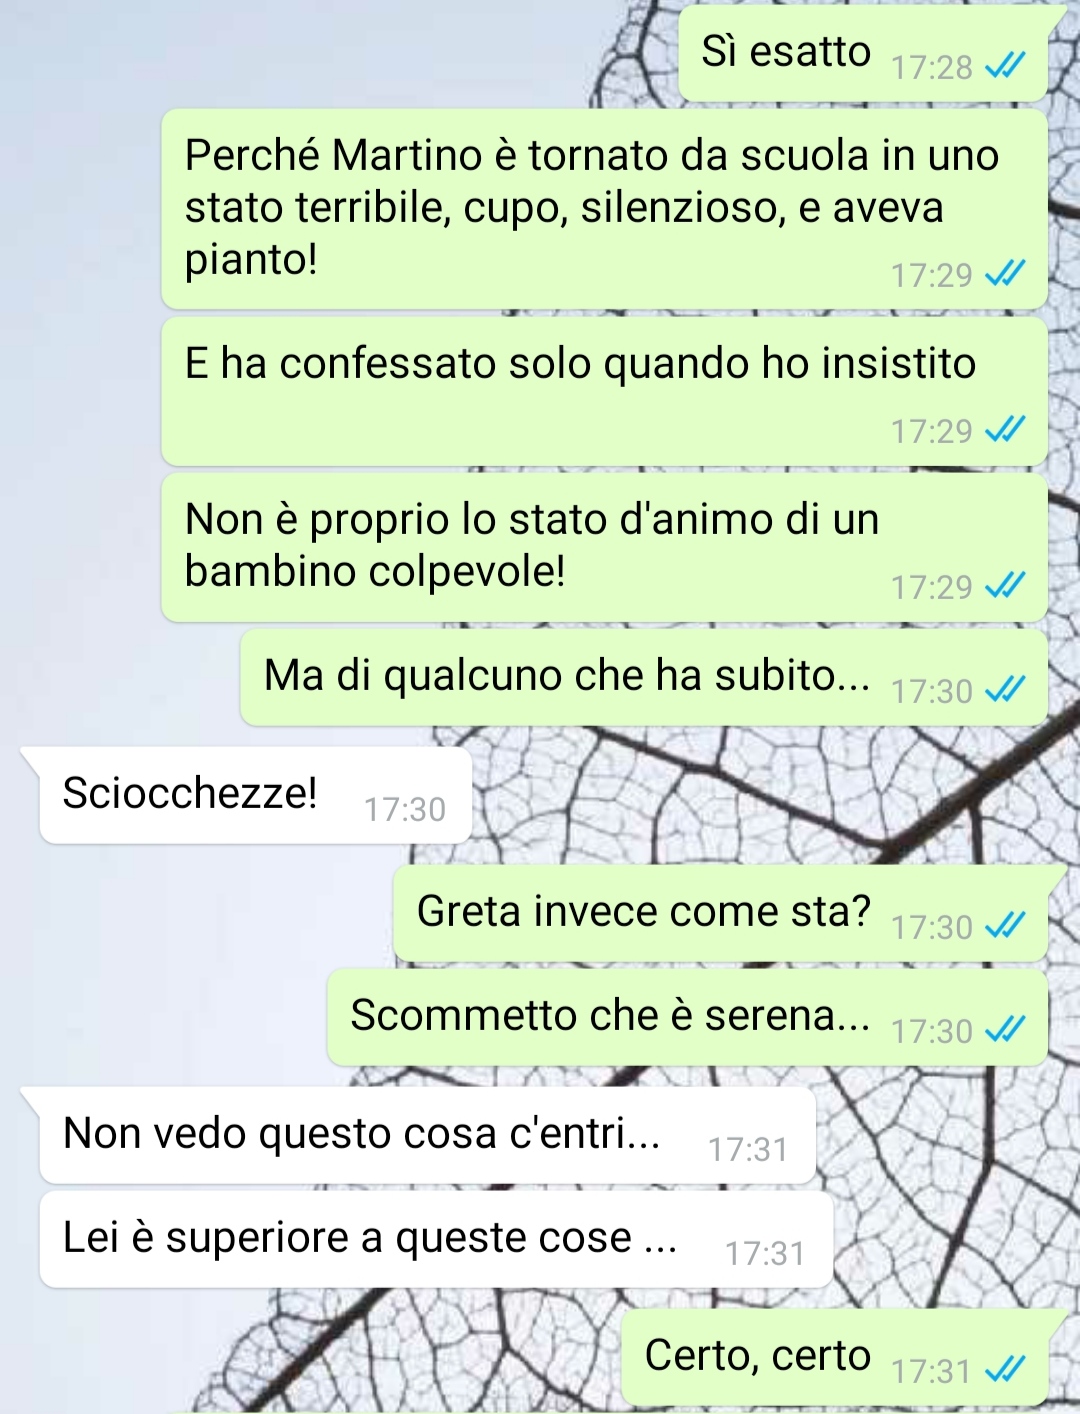Tap the 17:30 timestamp next to 'Sciocchezze!'

[x=404, y=809]
